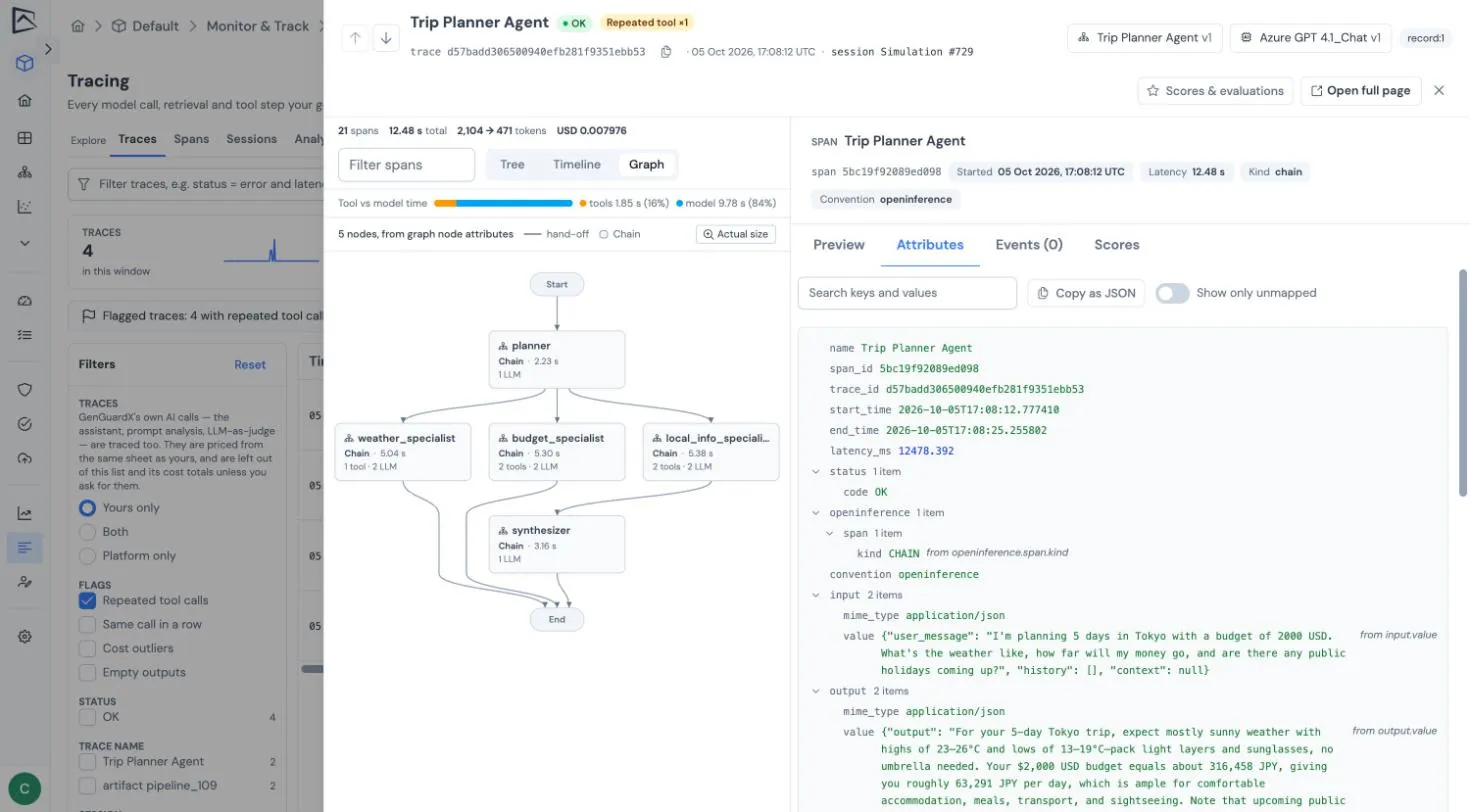The width and height of the screenshot is (1470, 812).
Task: Select the Both radio option
Action: click(87, 532)
